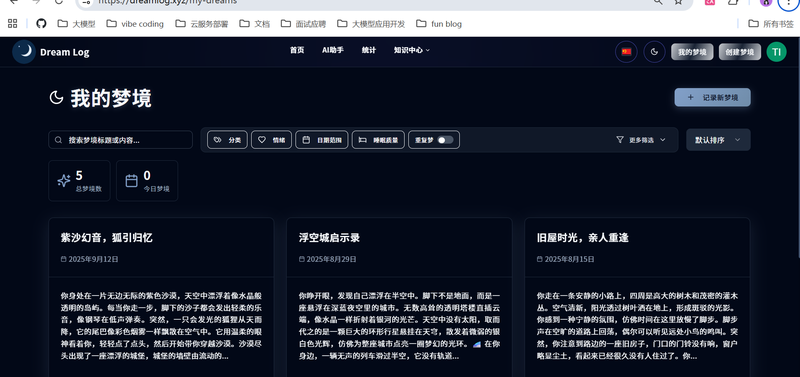Open the dream titled 旧屋时光，亲人重逢
Image resolution: width=800 pixels, height=377 pixels.
pos(582,238)
